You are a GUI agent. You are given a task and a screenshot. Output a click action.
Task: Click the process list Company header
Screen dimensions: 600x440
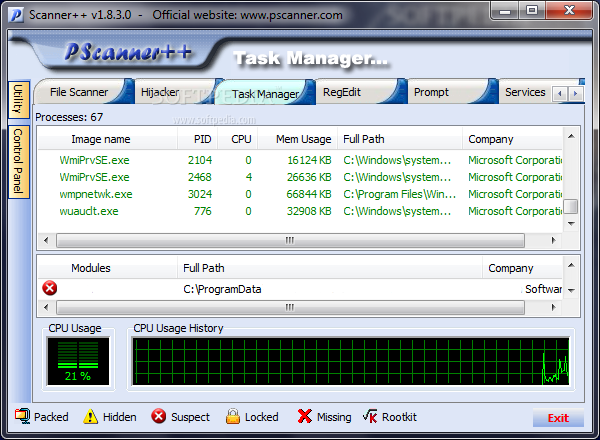click(512, 139)
